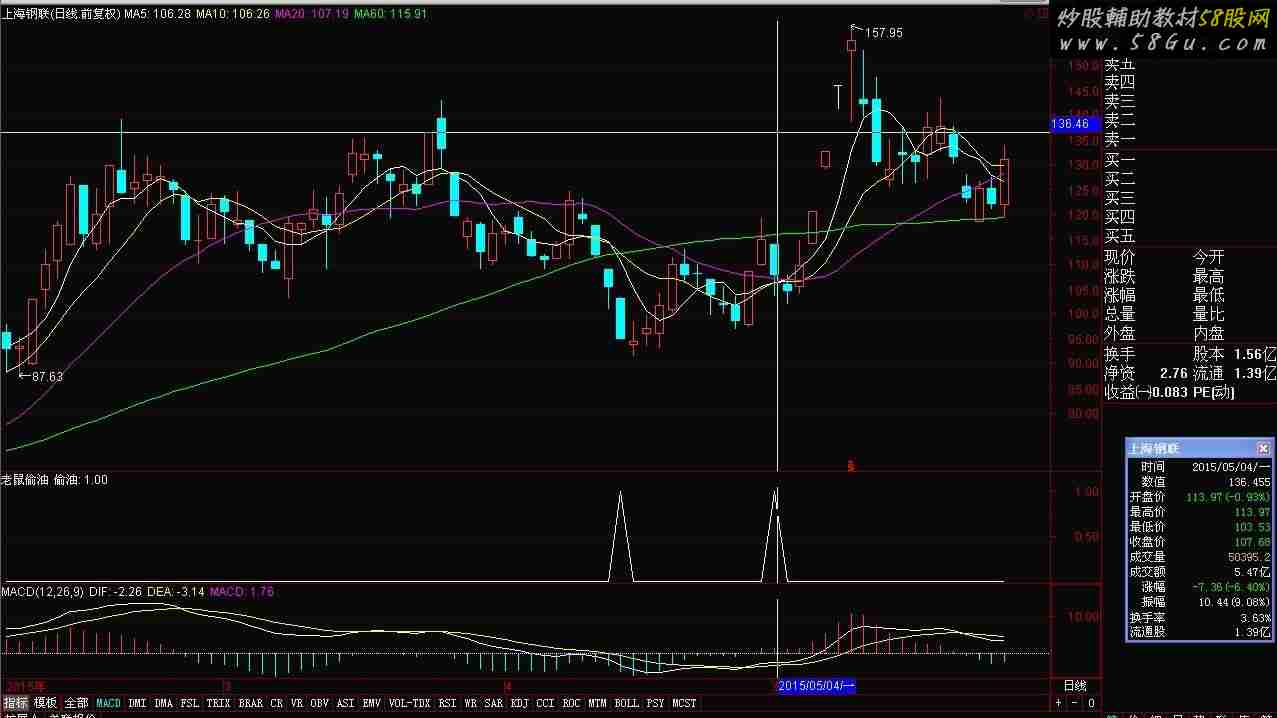The height and width of the screenshot is (718, 1277).
Task: Switch indicator to VR
Action: [297, 703]
